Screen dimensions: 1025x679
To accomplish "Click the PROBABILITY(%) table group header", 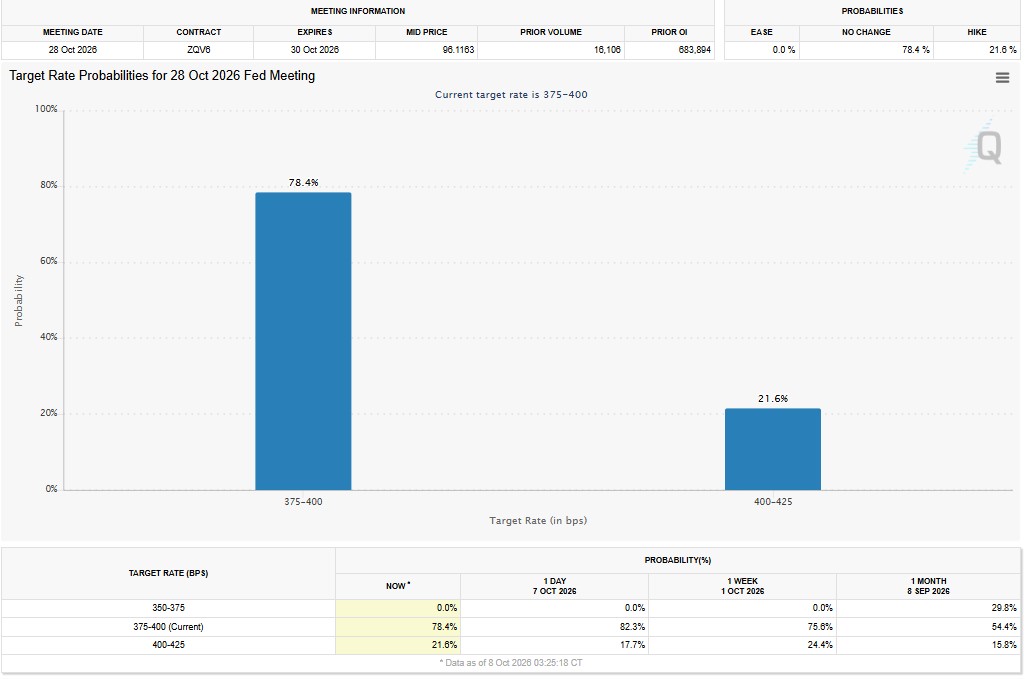I will point(678,561).
